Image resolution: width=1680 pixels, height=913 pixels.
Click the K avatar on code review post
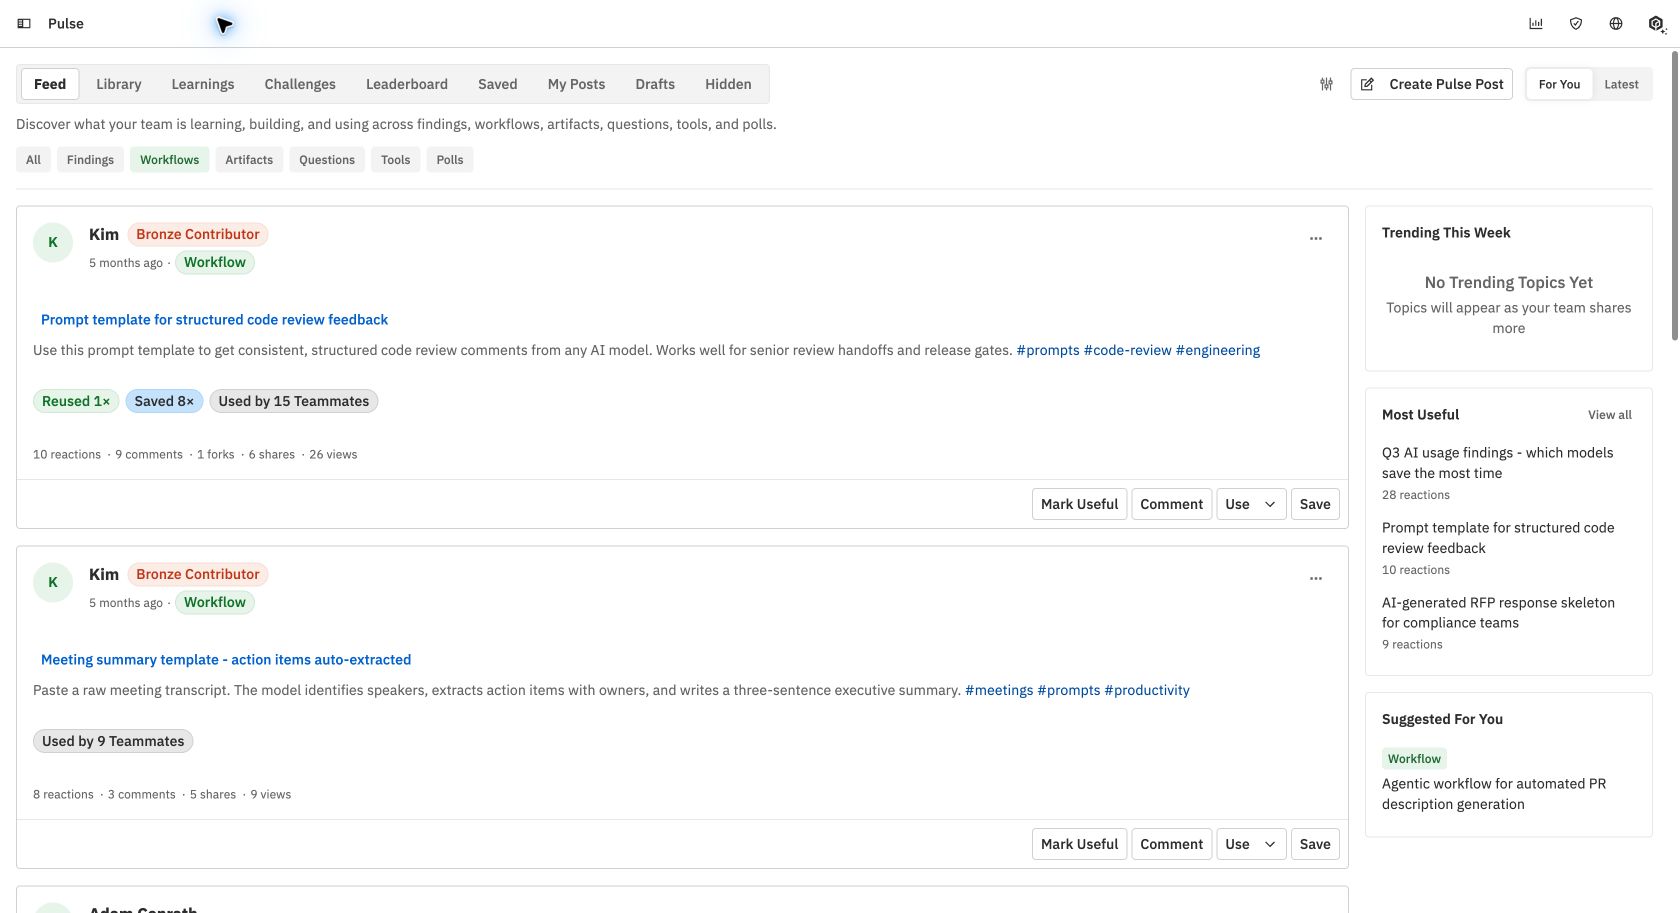53,242
